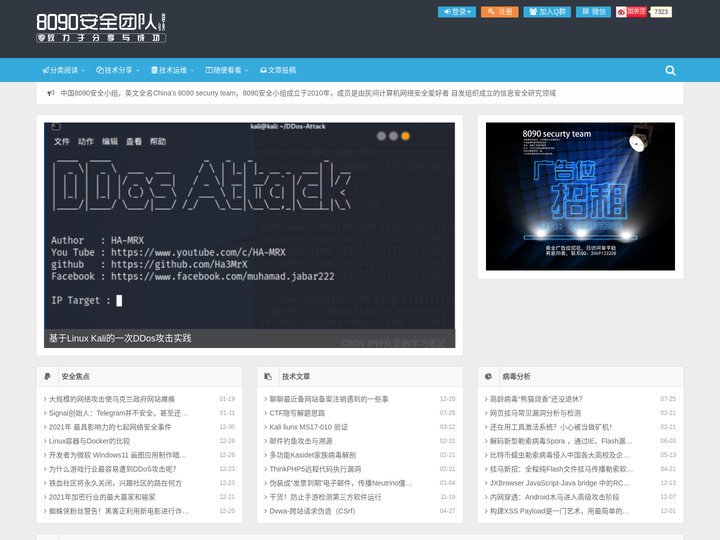Click the 安全焦点 section header icon

tap(47, 377)
